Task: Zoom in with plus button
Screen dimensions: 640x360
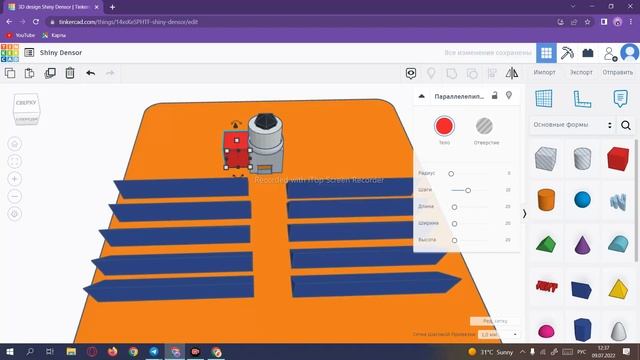Action: click(x=15, y=179)
